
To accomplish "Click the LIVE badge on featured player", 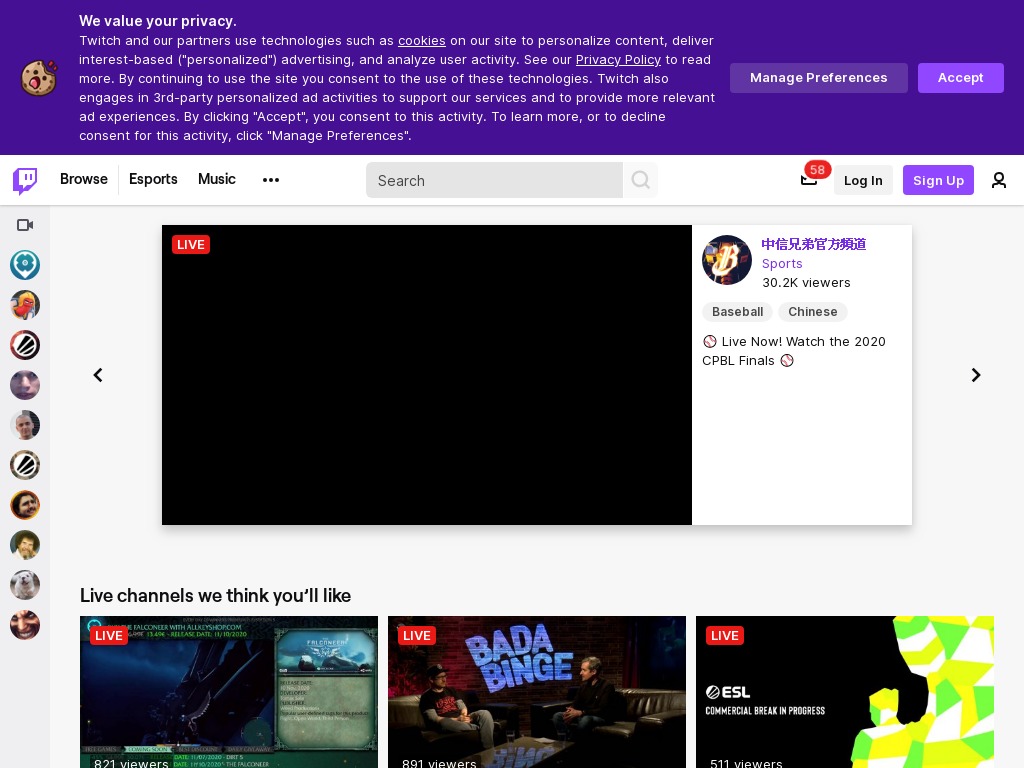I will 191,244.
